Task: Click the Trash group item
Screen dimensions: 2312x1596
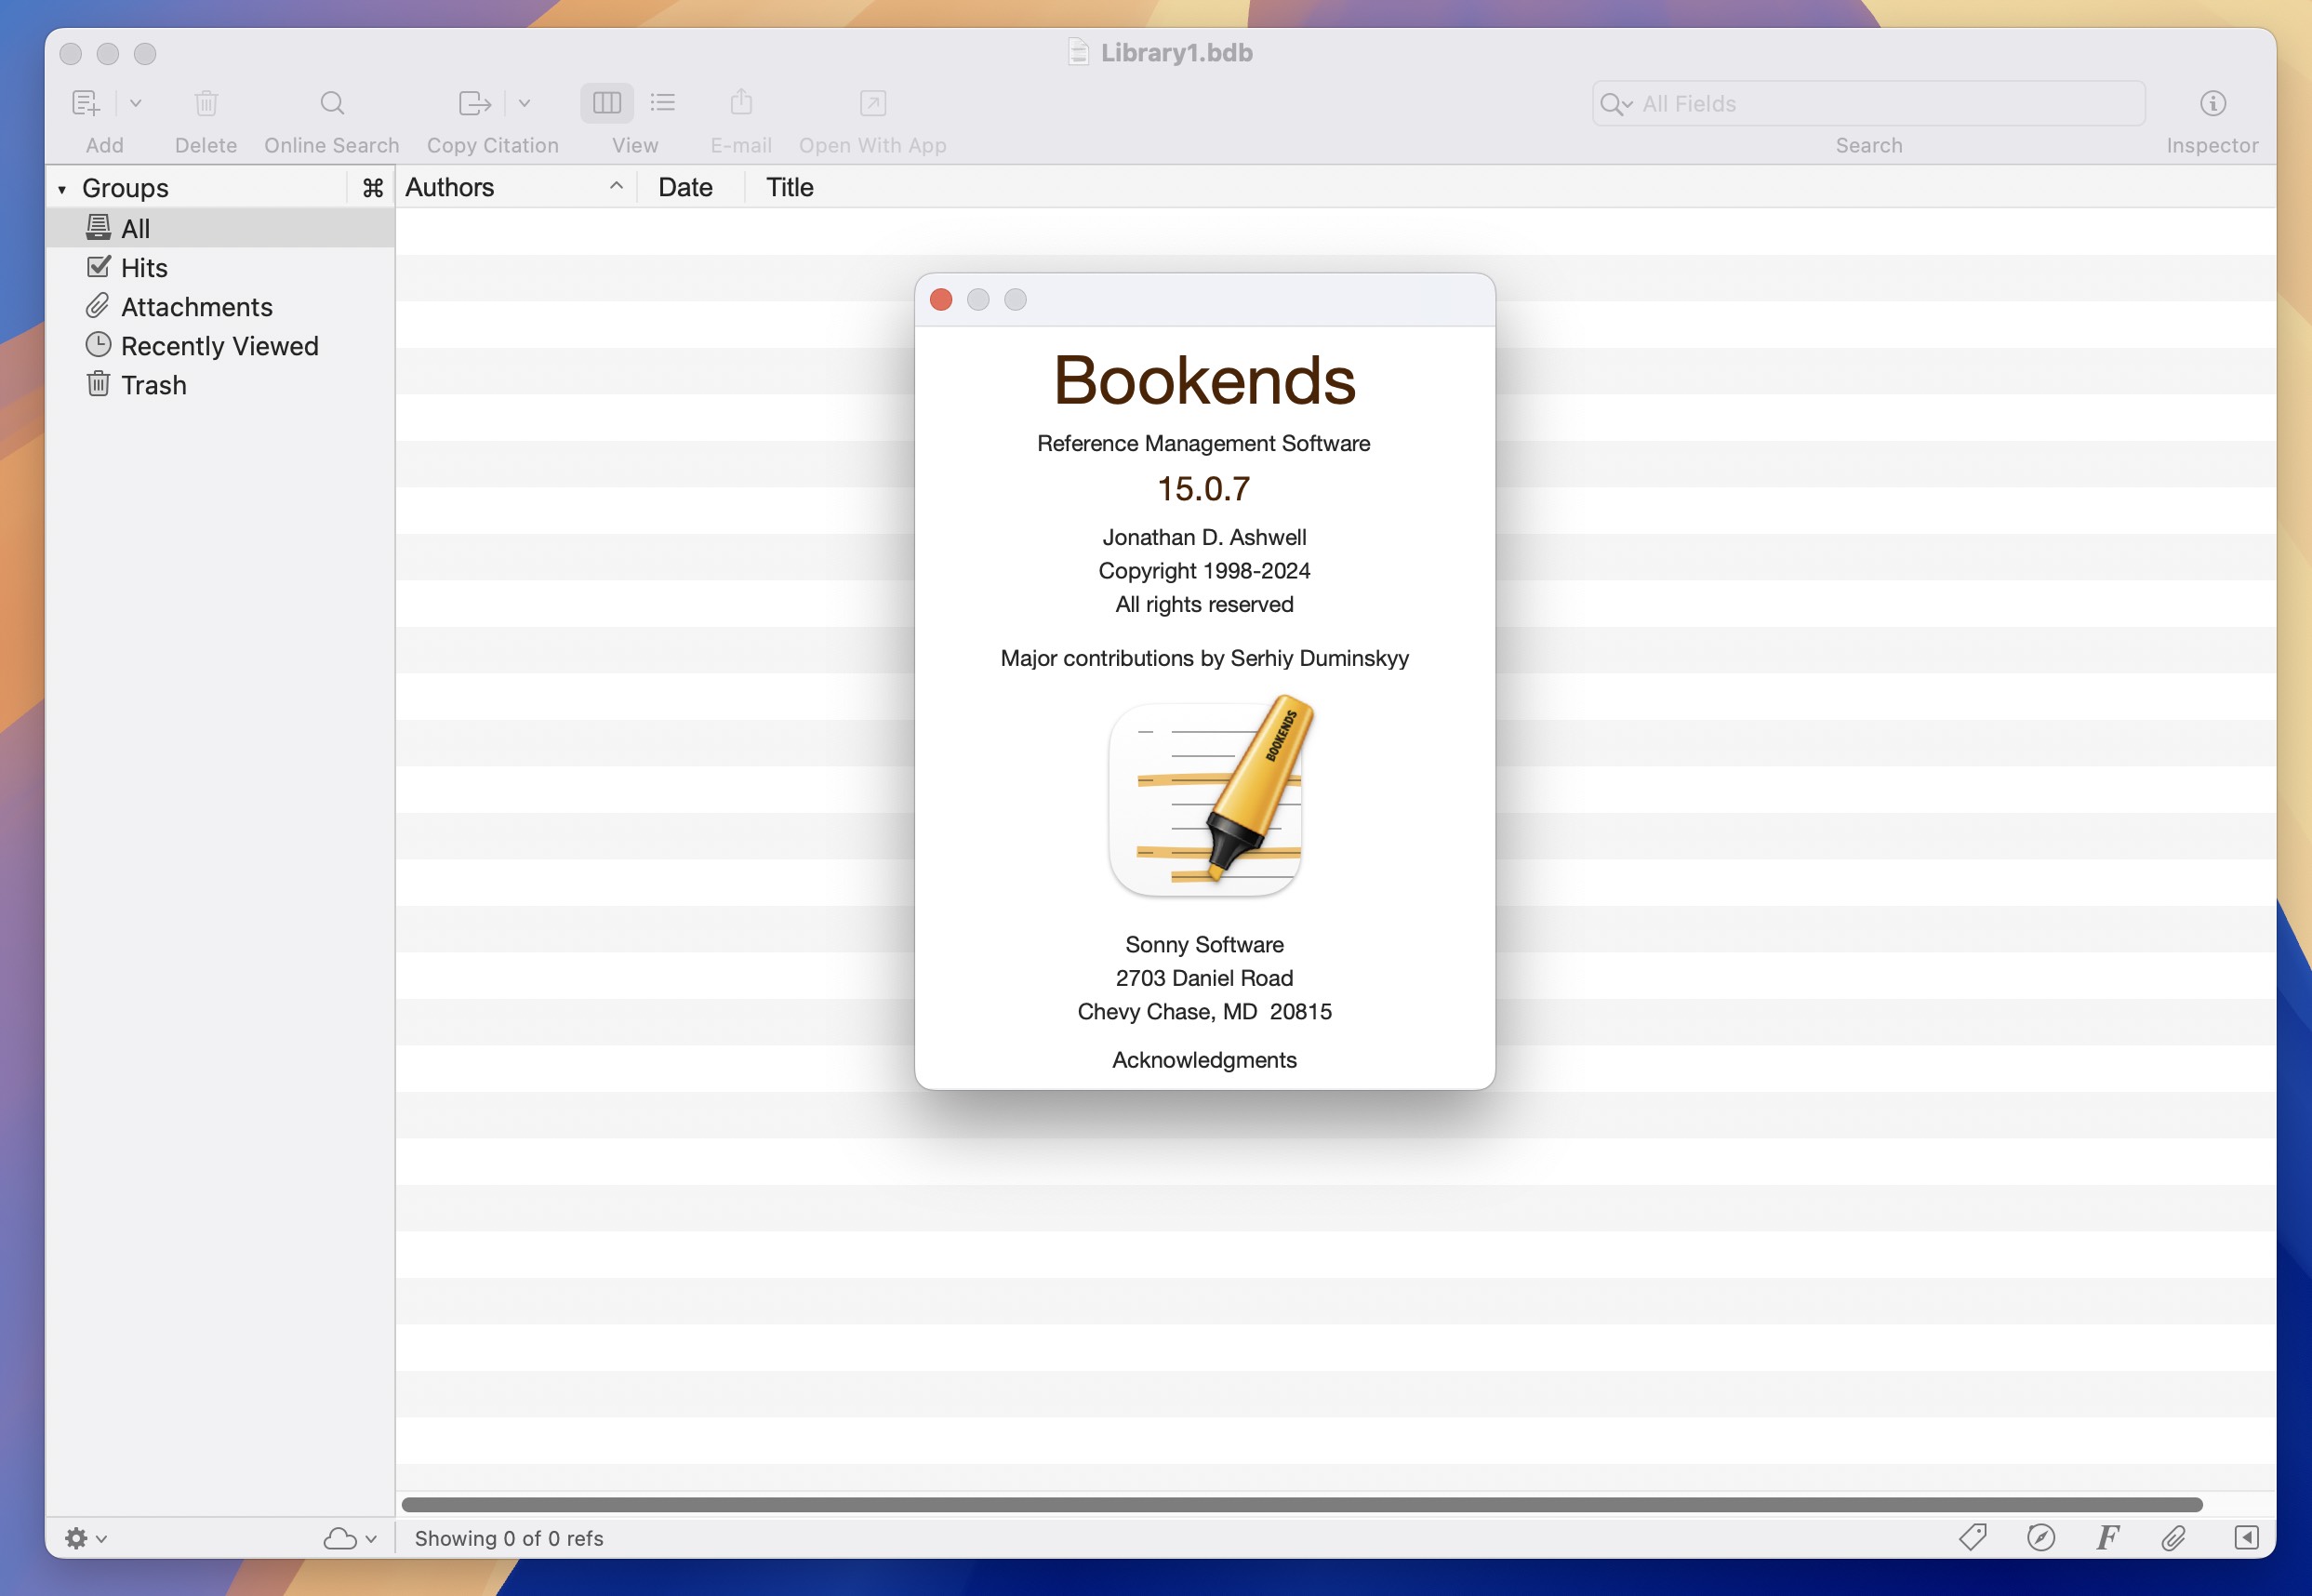Action: (153, 383)
